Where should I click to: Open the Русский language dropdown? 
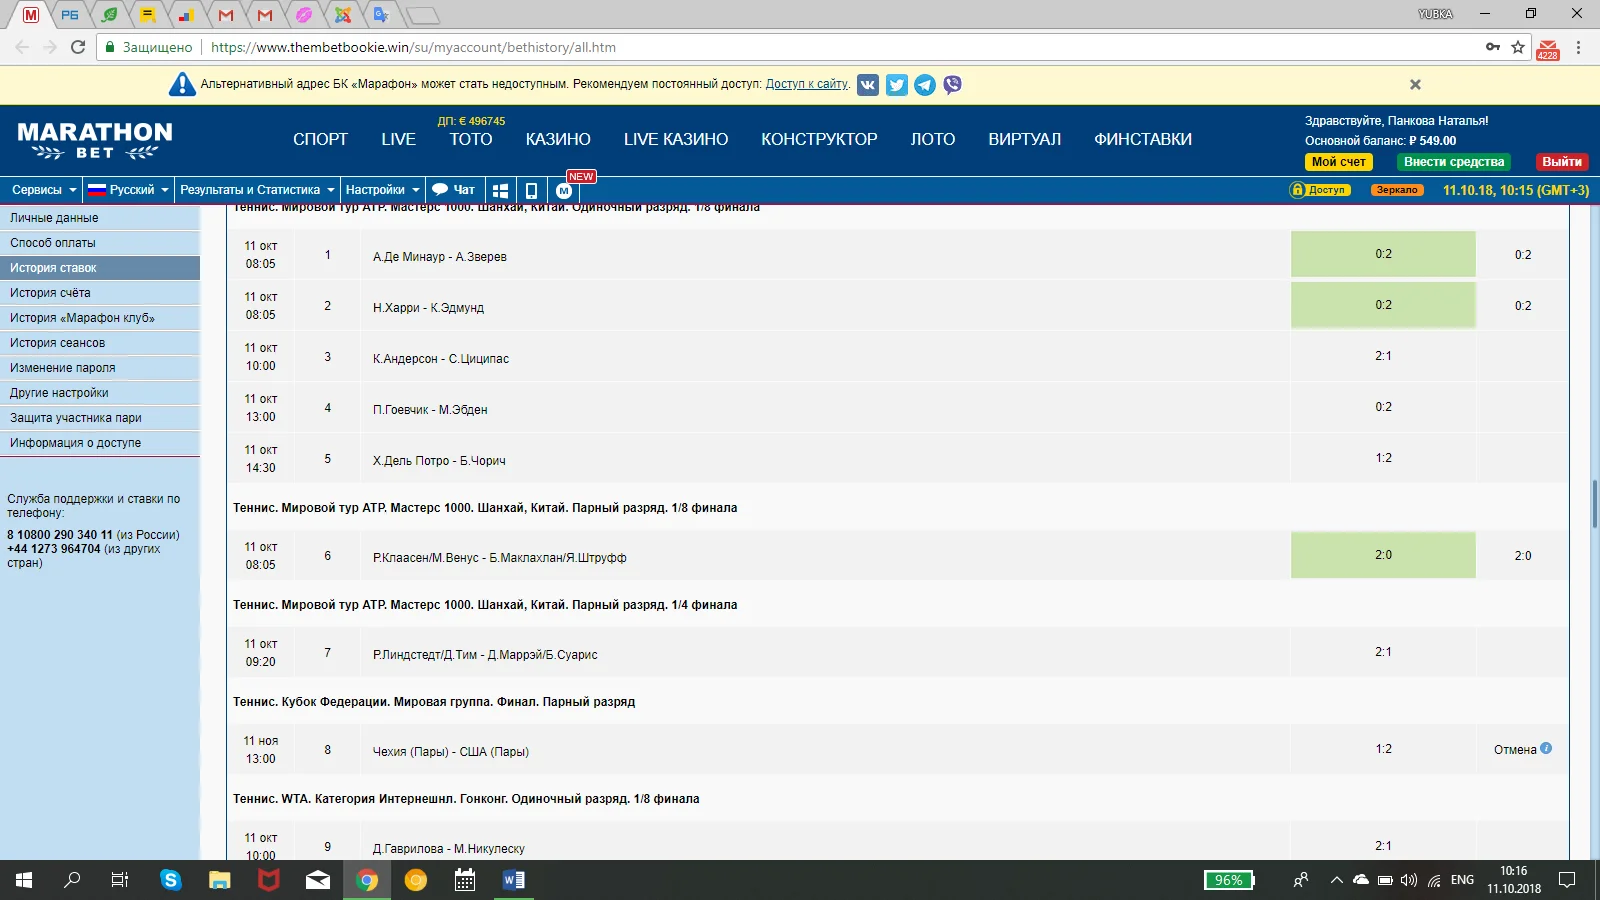(x=128, y=190)
